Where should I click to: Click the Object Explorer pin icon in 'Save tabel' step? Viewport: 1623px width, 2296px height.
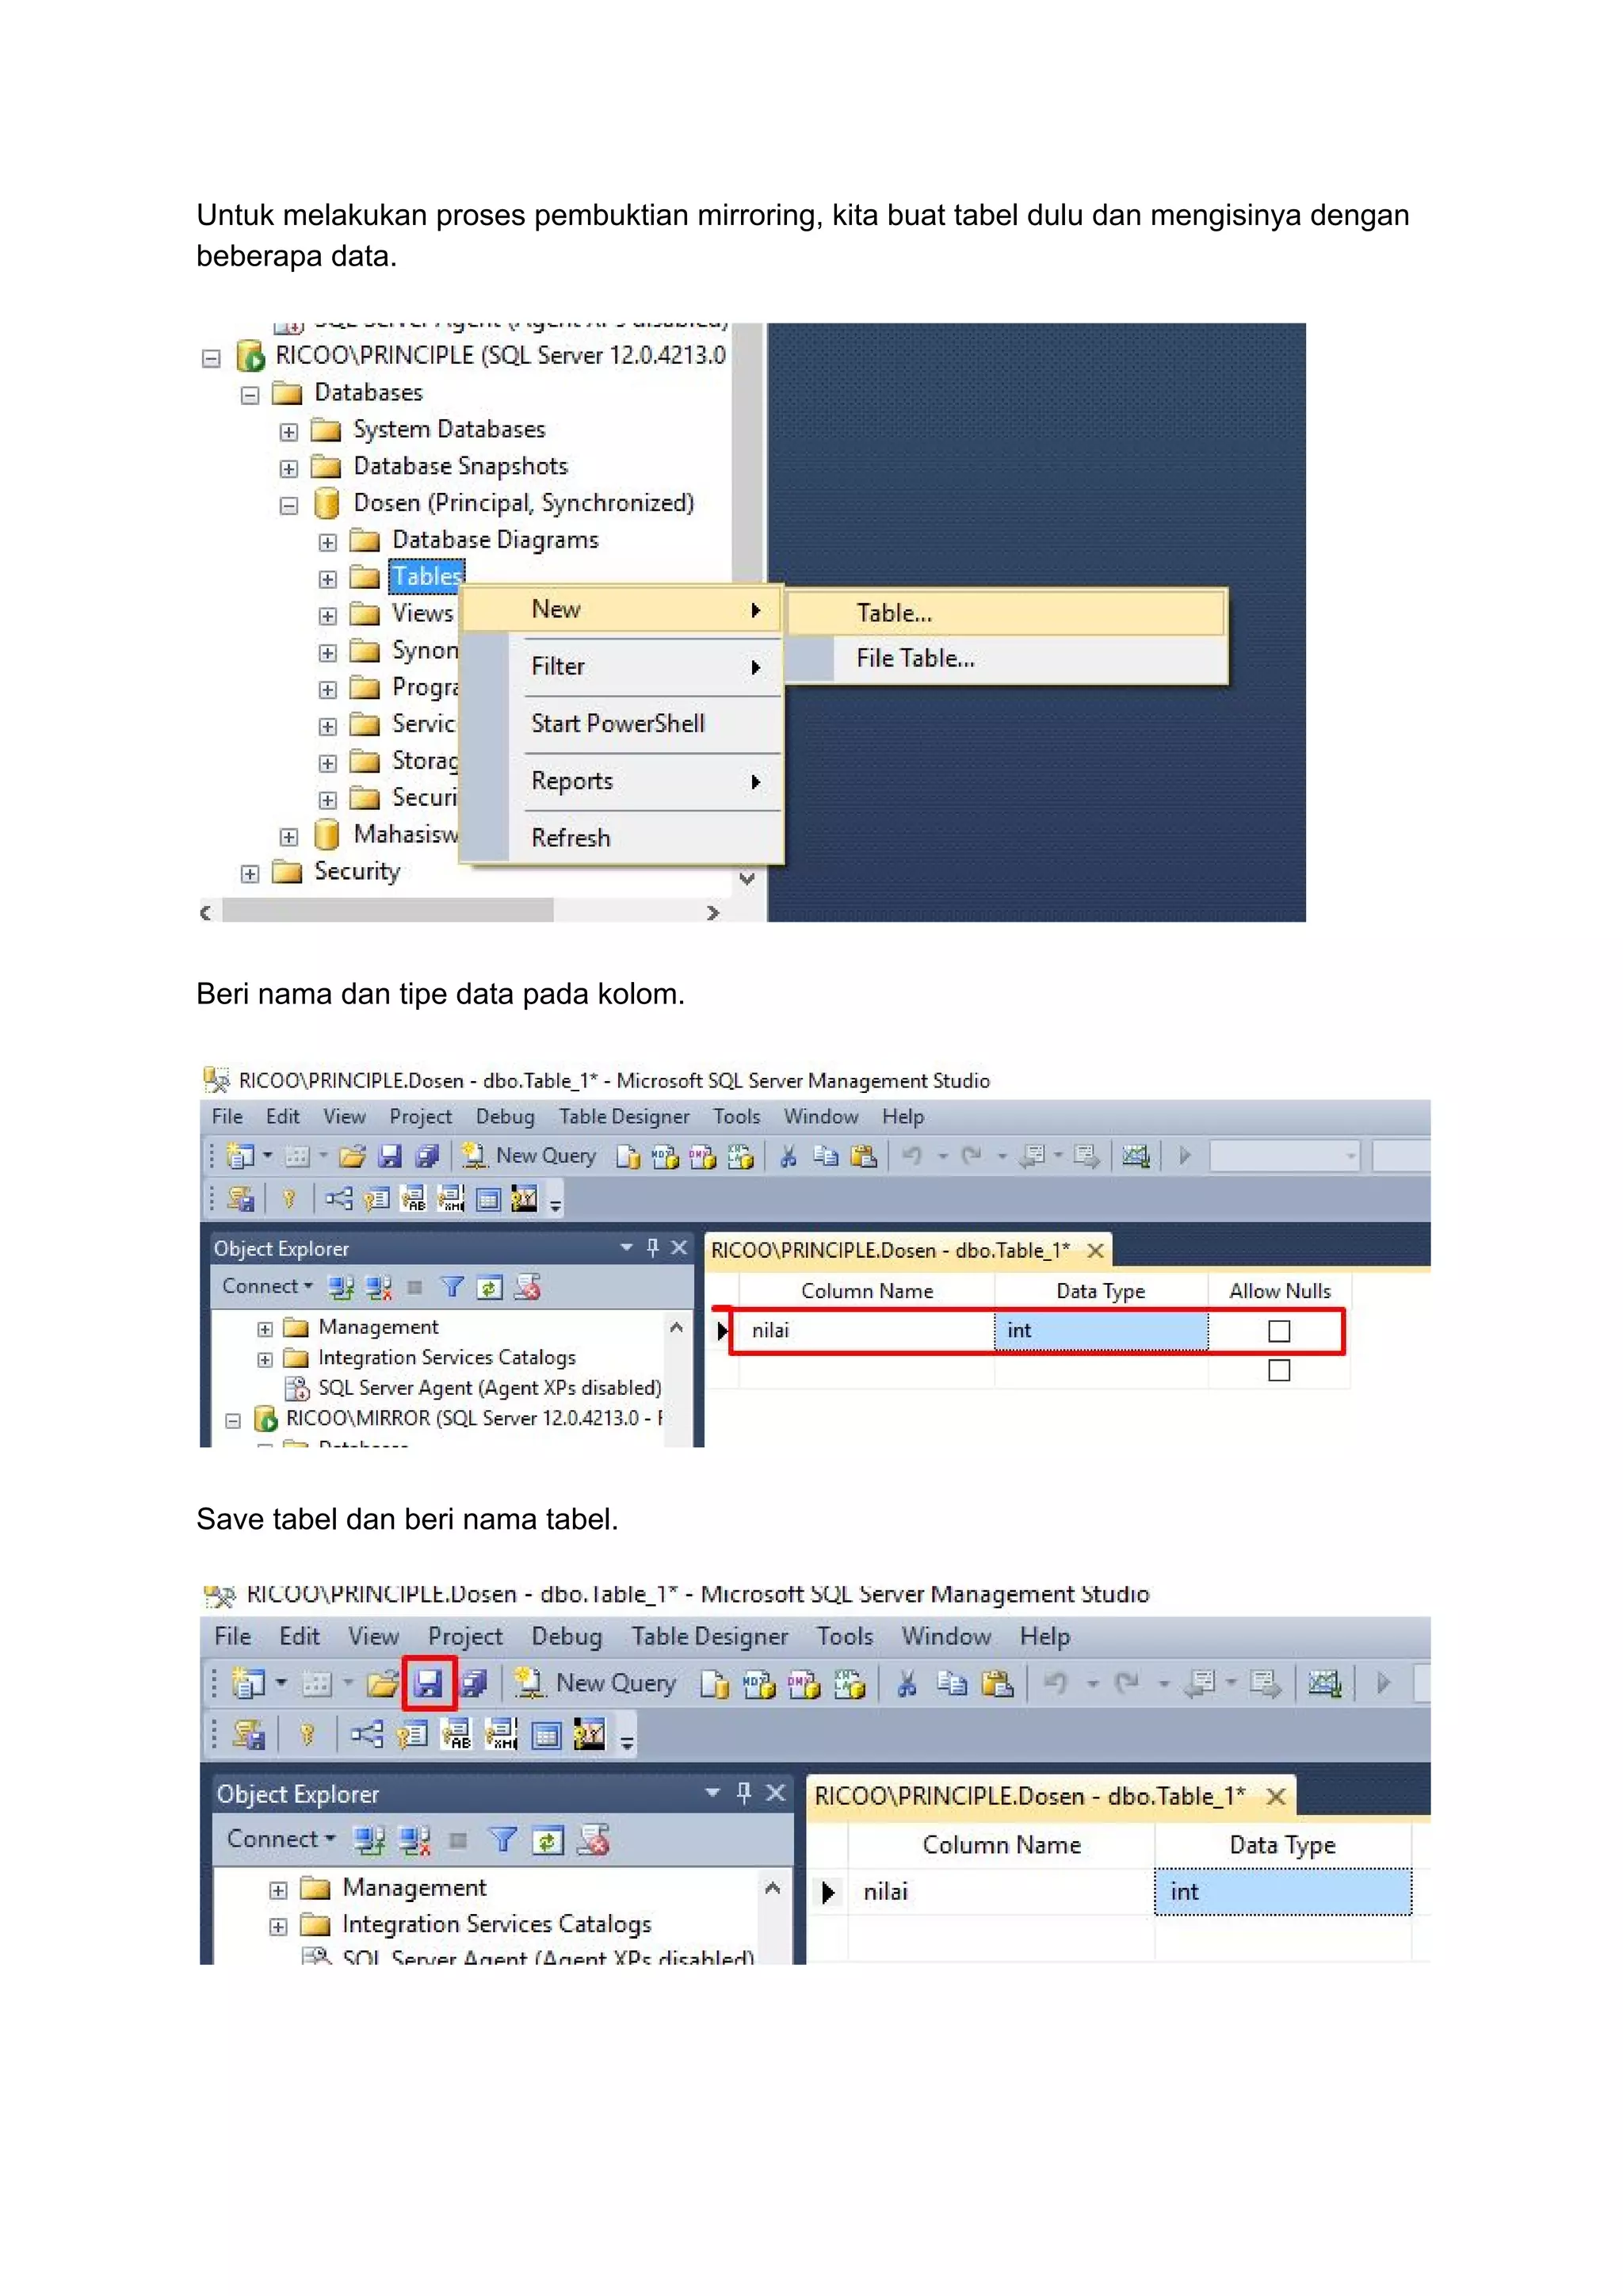point(743,1793)
